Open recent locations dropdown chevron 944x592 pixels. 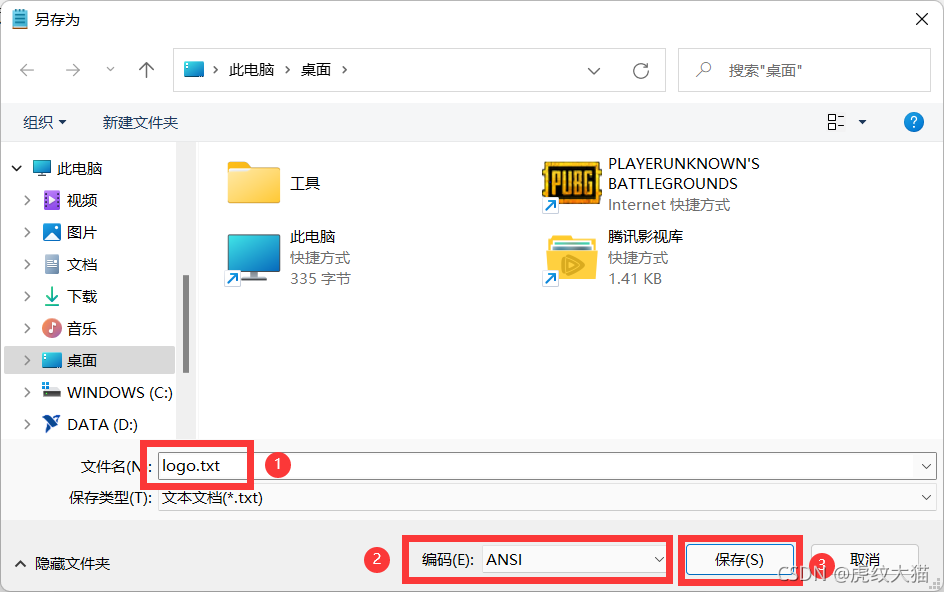tap(110, 69)
